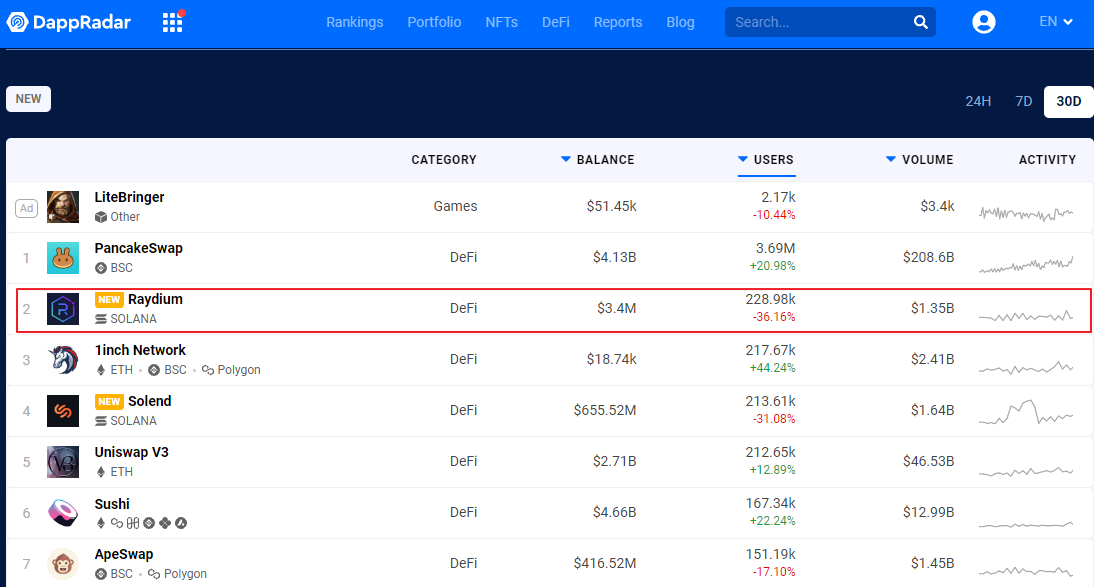
Task: Open the user account avatar icon
Action: point(984,22)
